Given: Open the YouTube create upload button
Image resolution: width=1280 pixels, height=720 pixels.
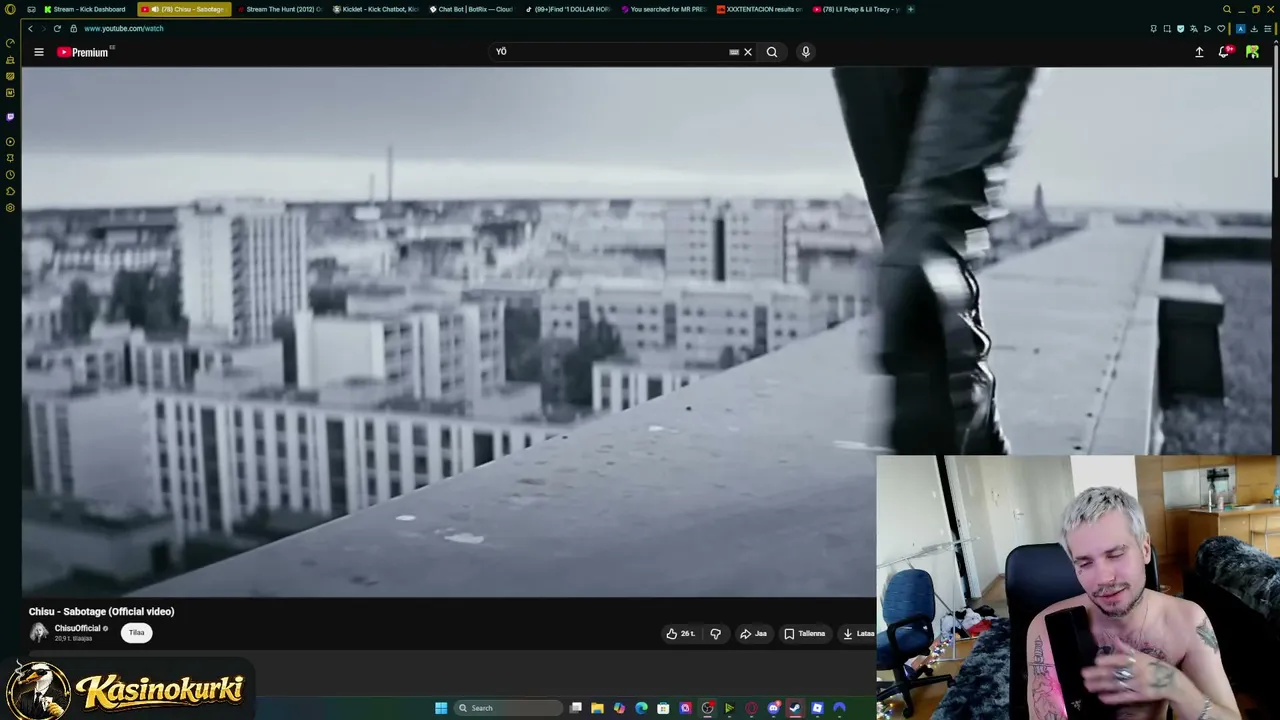Looking at the screenshot, I should (1199, 52).
